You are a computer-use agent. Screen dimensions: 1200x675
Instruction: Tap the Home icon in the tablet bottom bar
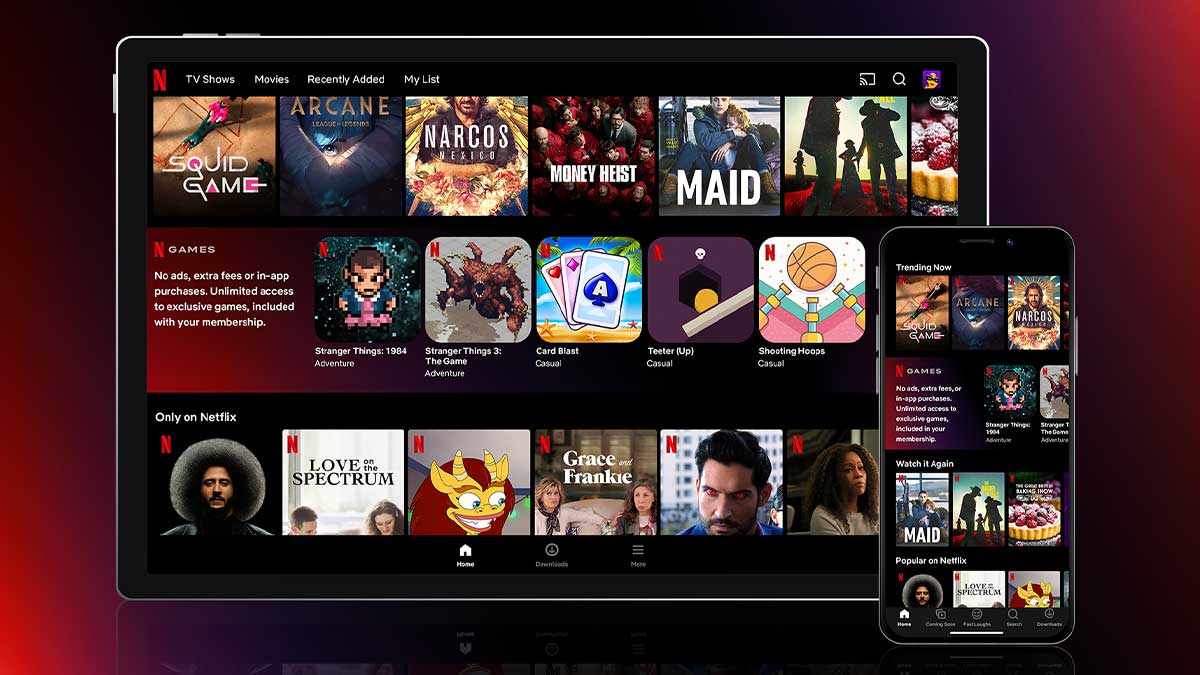465,551
